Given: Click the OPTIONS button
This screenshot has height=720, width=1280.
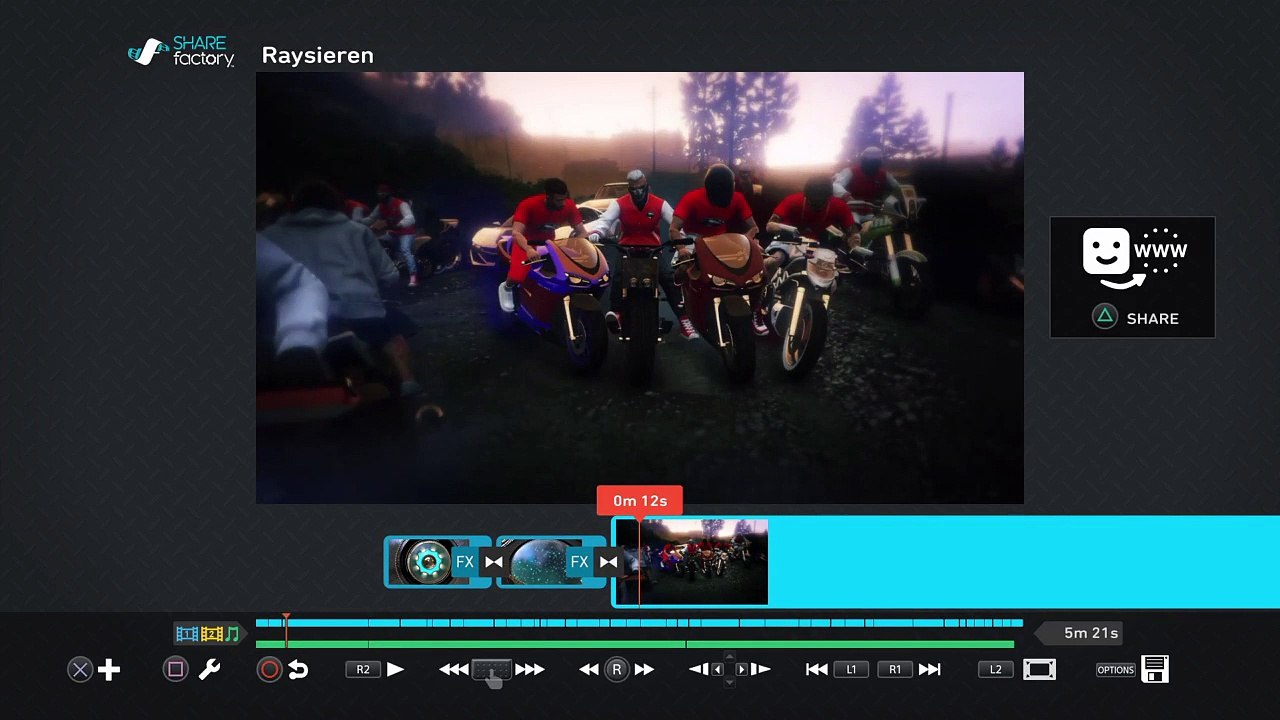Looking at the screenshot, I should coord(1116,670).
